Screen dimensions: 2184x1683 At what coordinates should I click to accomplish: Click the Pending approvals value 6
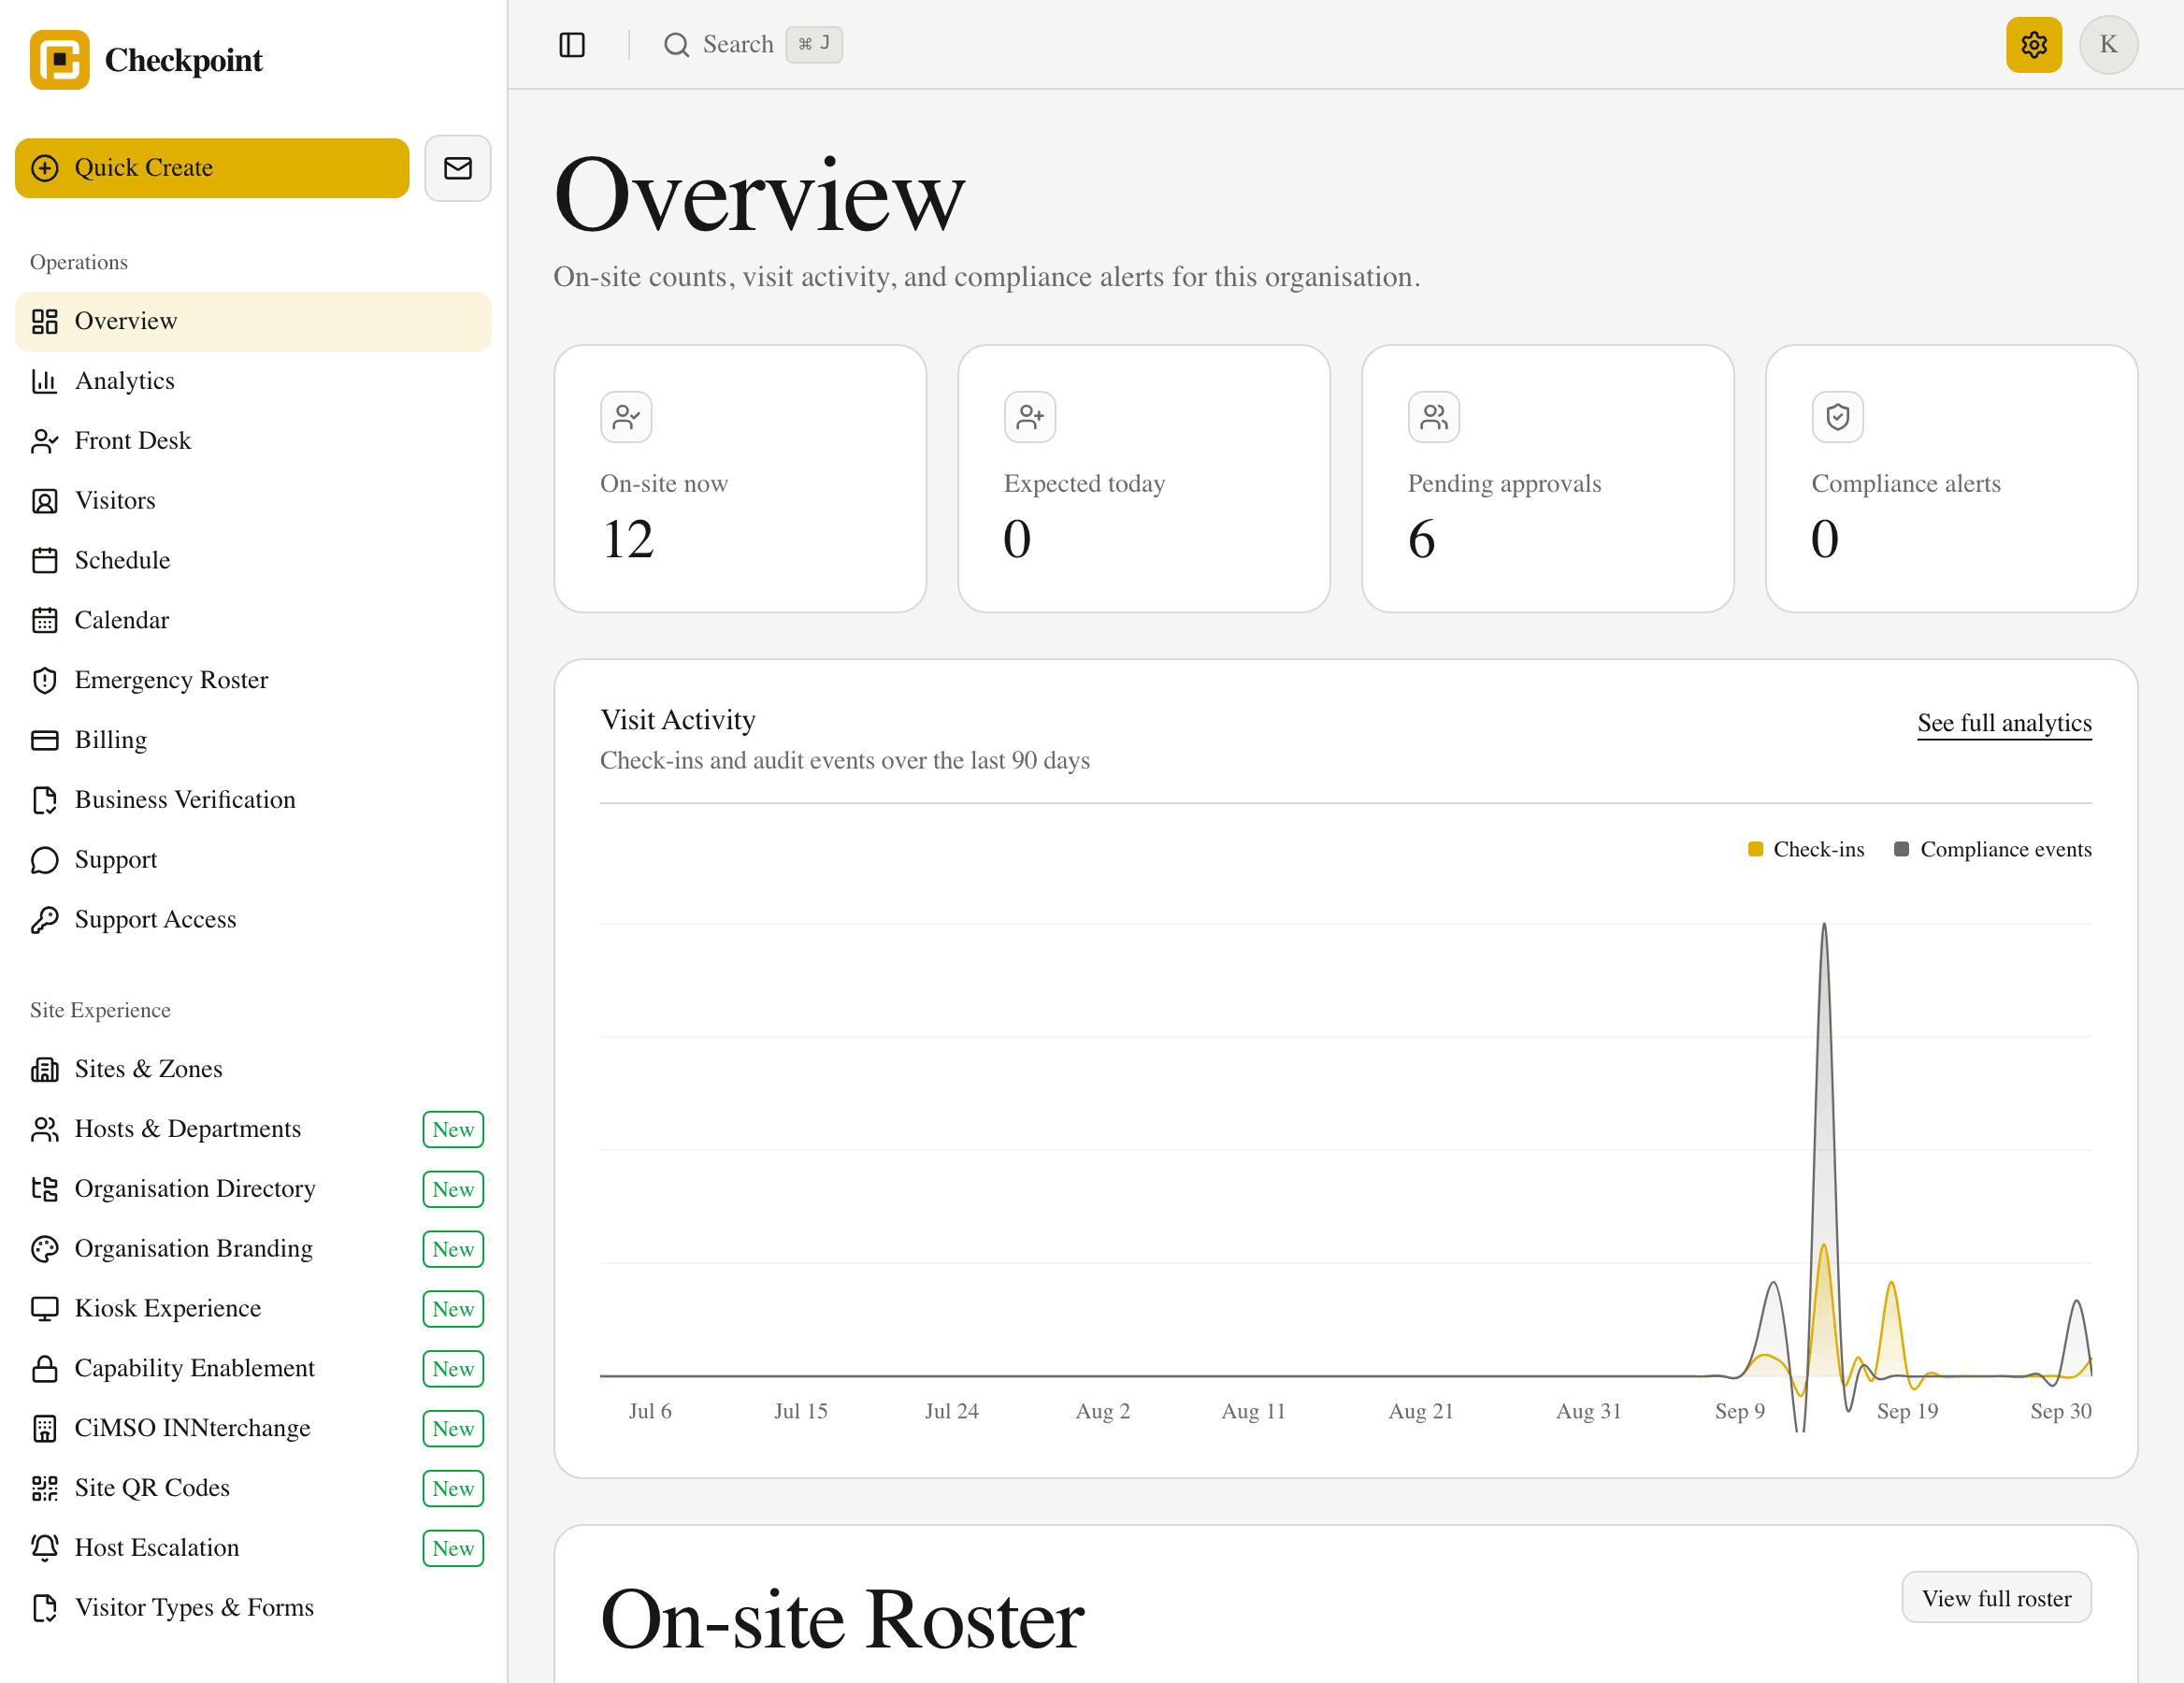[1421, 540]
